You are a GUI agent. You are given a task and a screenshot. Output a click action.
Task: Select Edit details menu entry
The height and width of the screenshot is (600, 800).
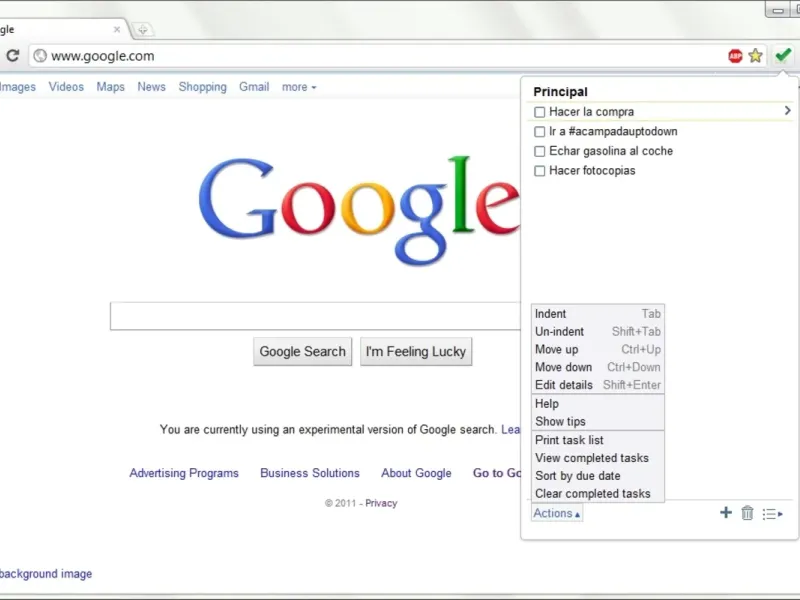click(x=597, y=385)
